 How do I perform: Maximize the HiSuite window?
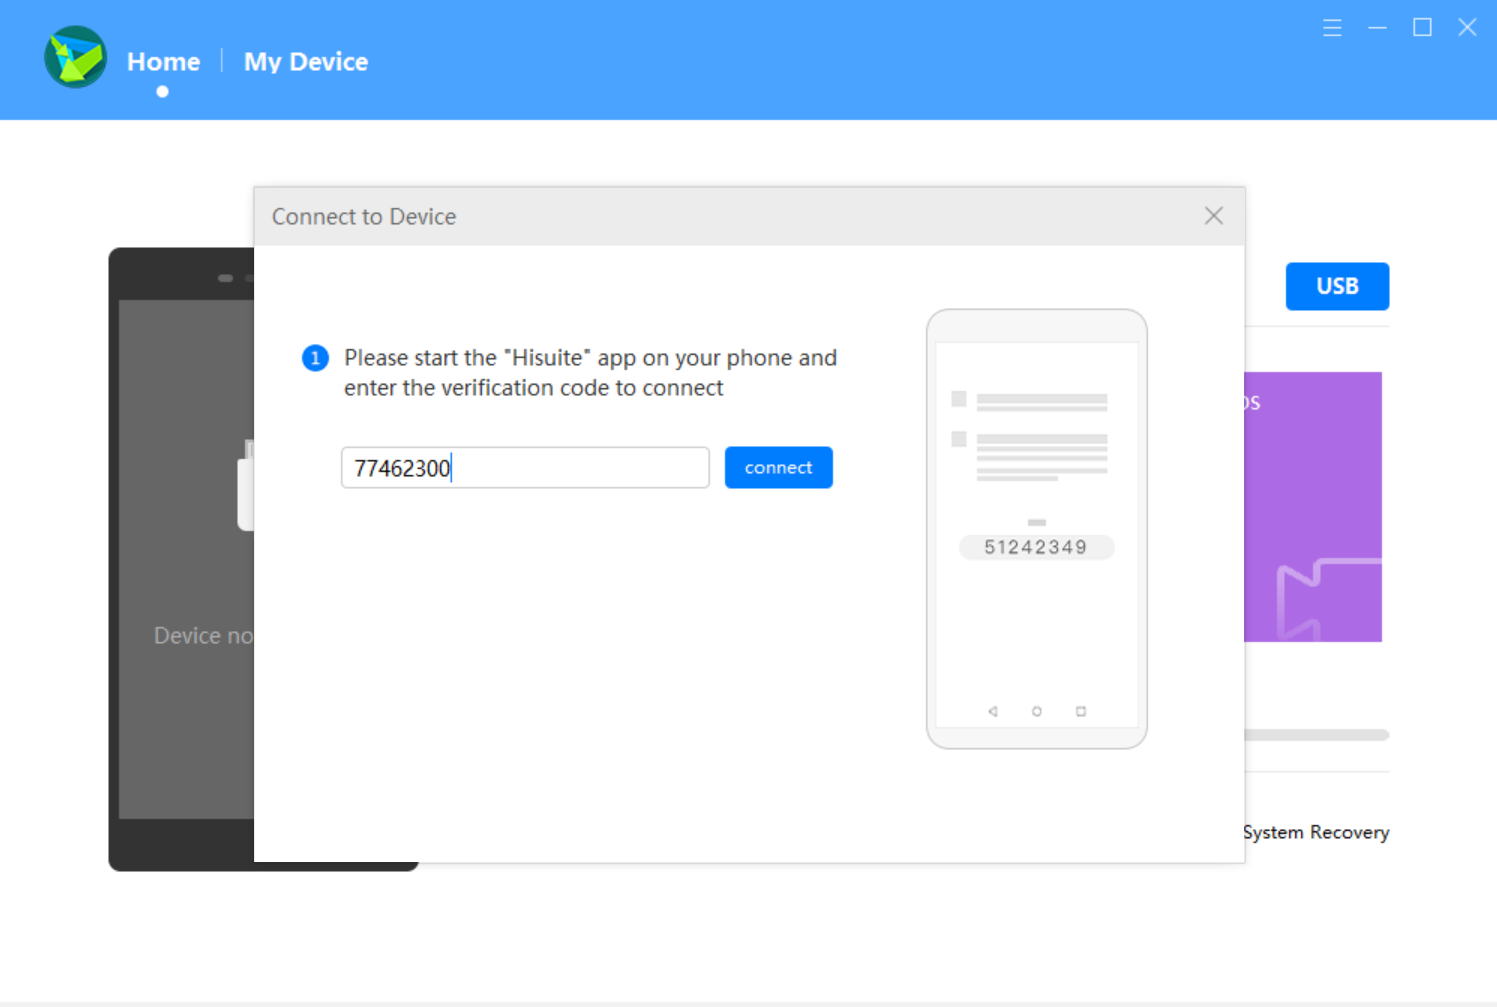pos(1422,28)
